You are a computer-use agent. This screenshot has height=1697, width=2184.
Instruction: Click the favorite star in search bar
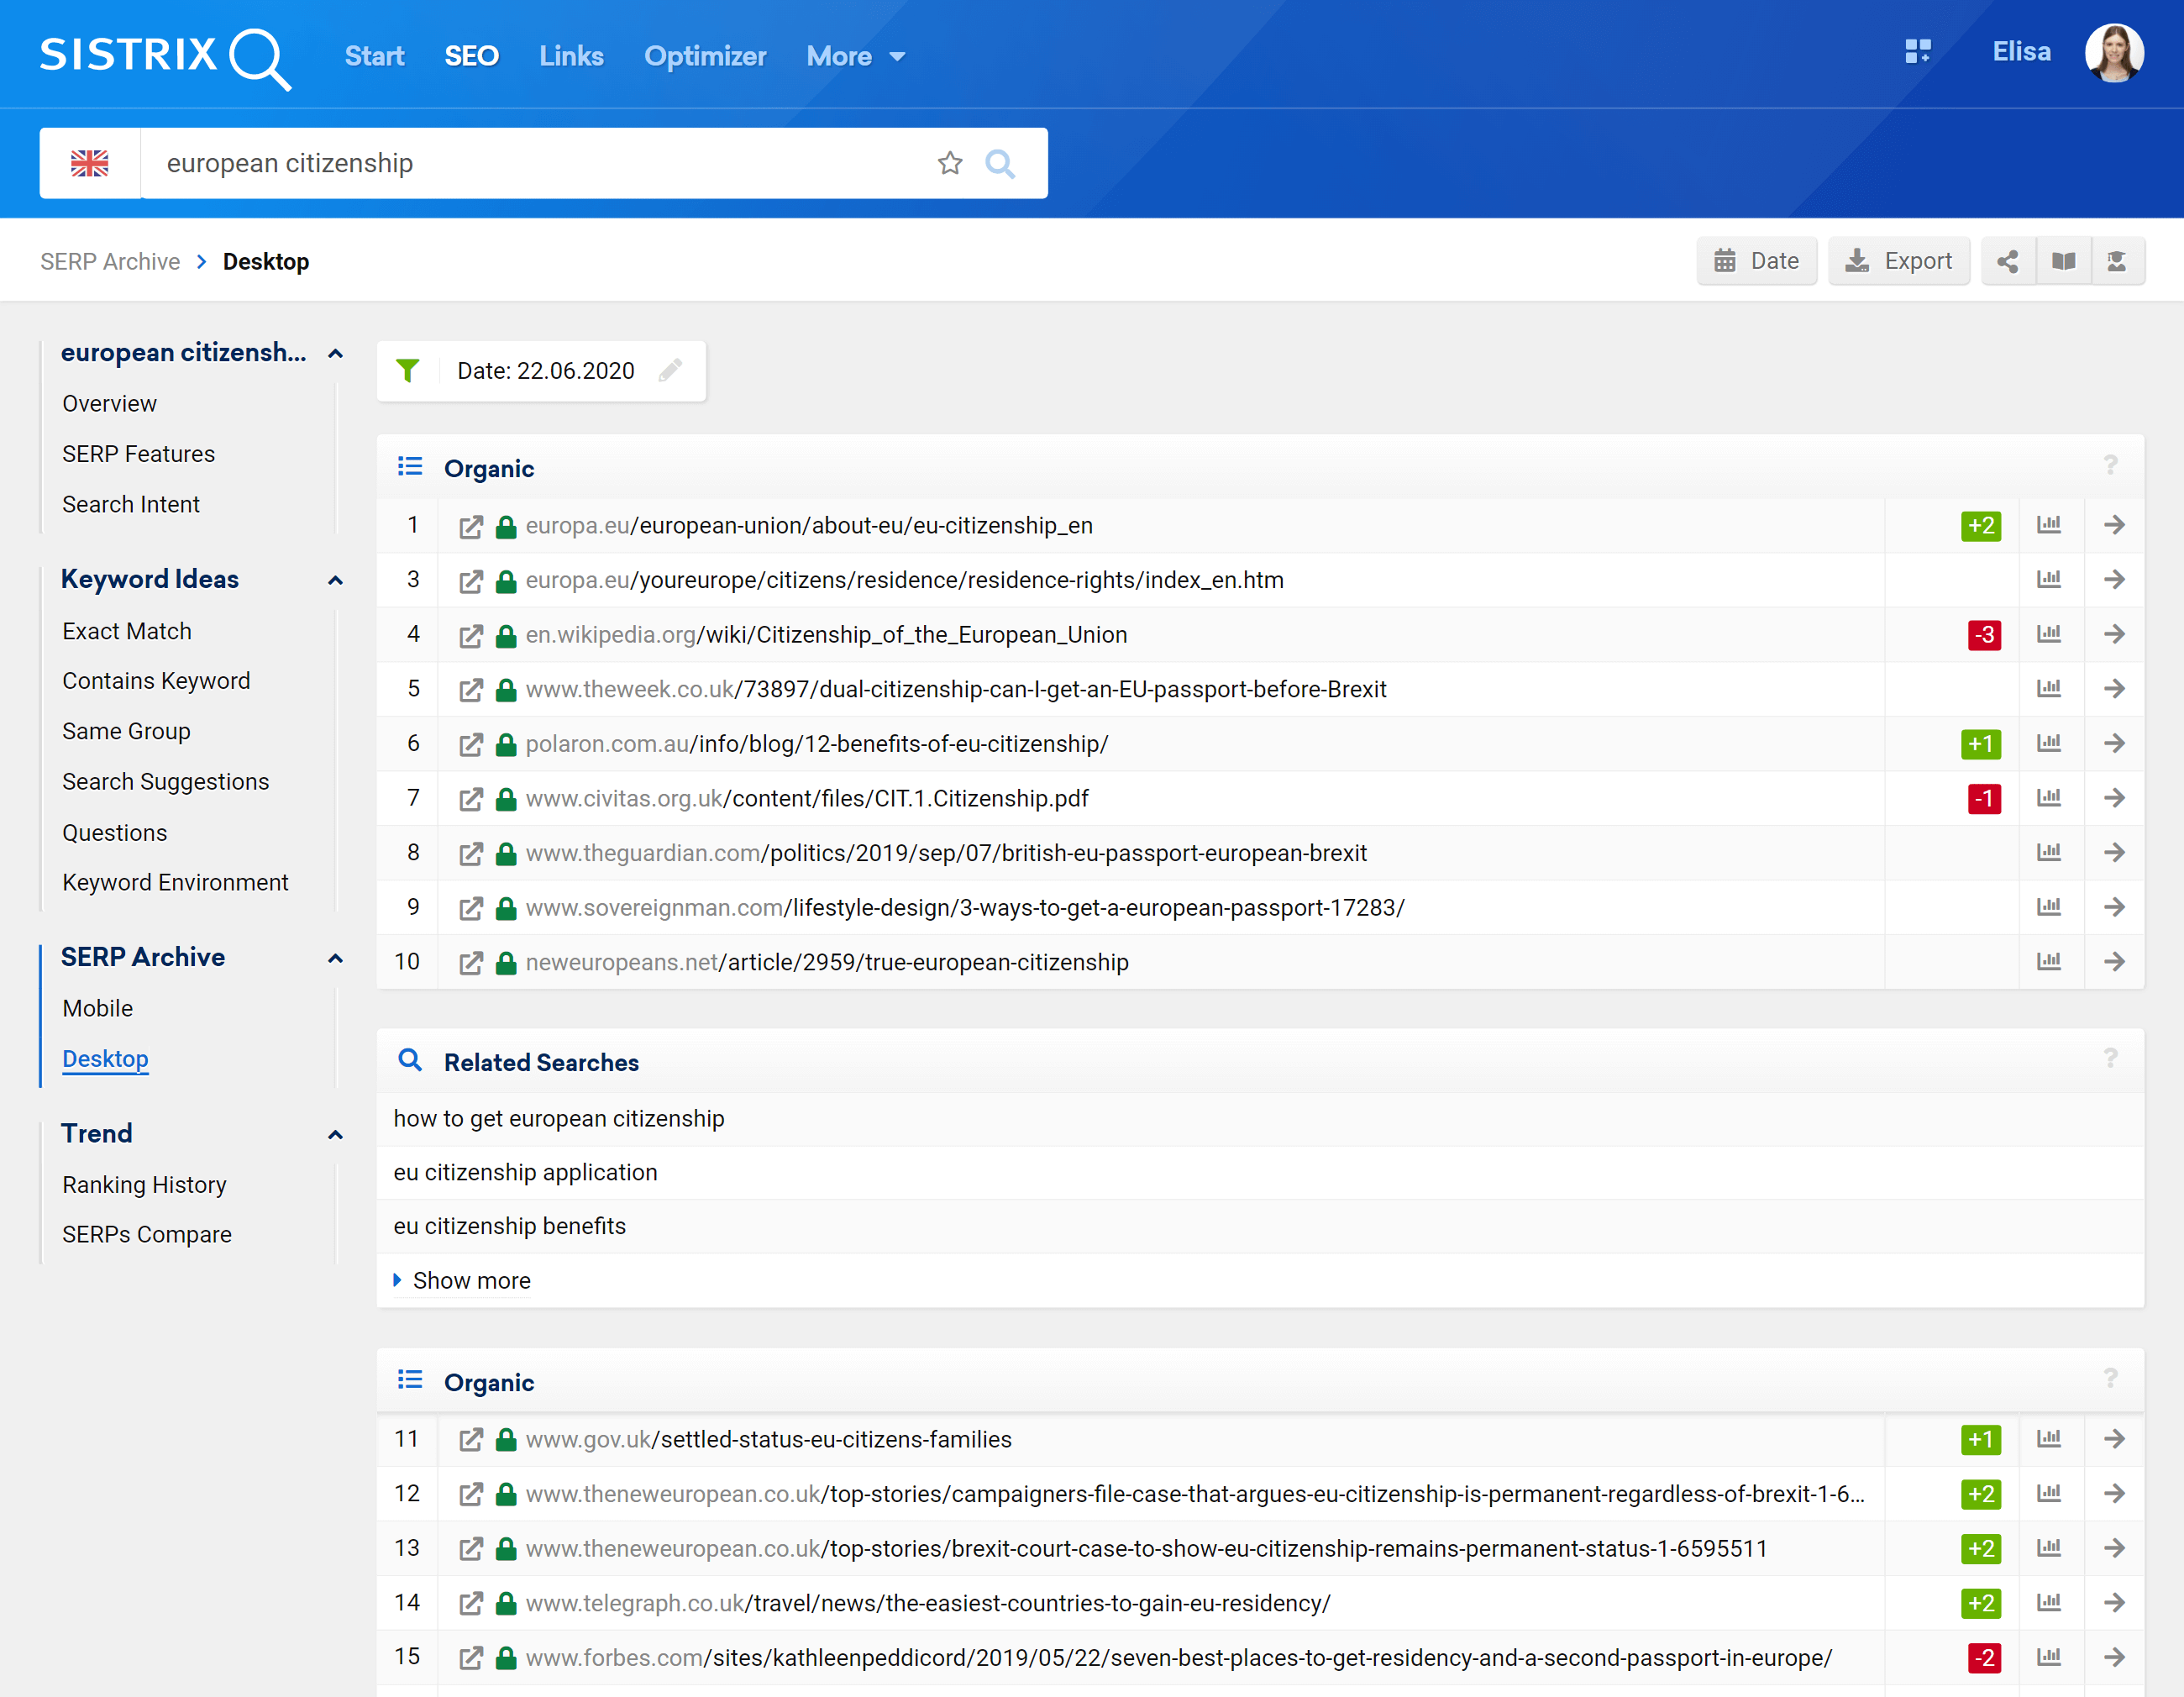[x=949, y=163]
